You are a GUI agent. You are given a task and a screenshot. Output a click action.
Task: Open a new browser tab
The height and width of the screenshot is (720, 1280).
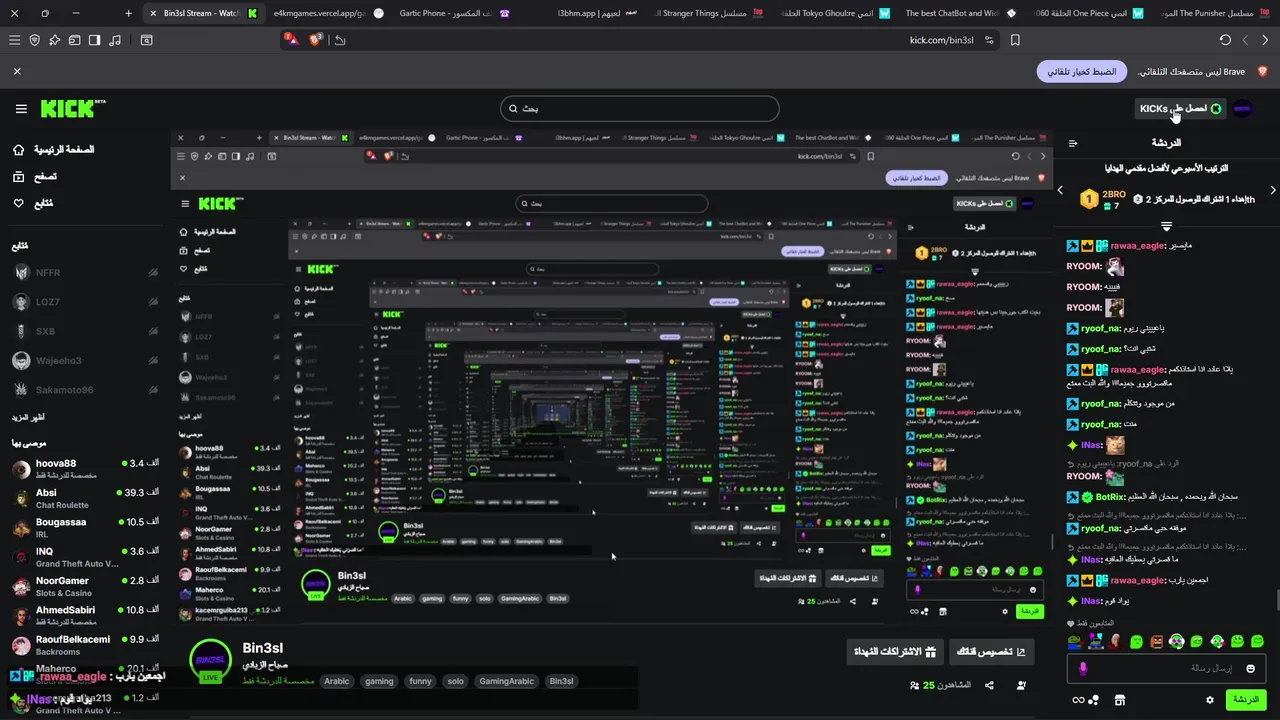128,13
